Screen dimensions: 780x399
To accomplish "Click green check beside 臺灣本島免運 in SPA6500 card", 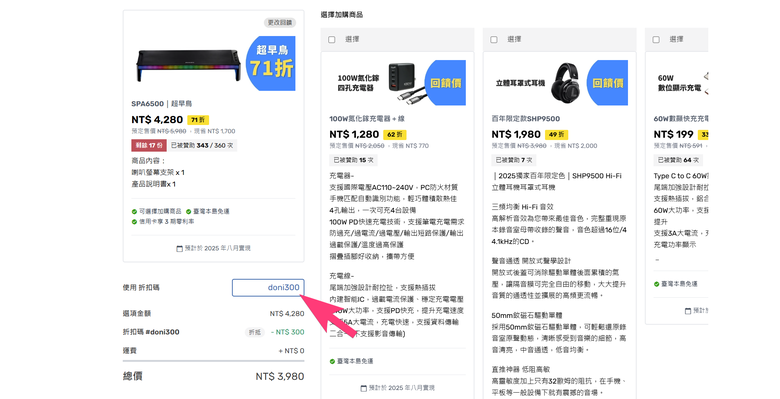I will pyautogui.click(x=189, y=211).
